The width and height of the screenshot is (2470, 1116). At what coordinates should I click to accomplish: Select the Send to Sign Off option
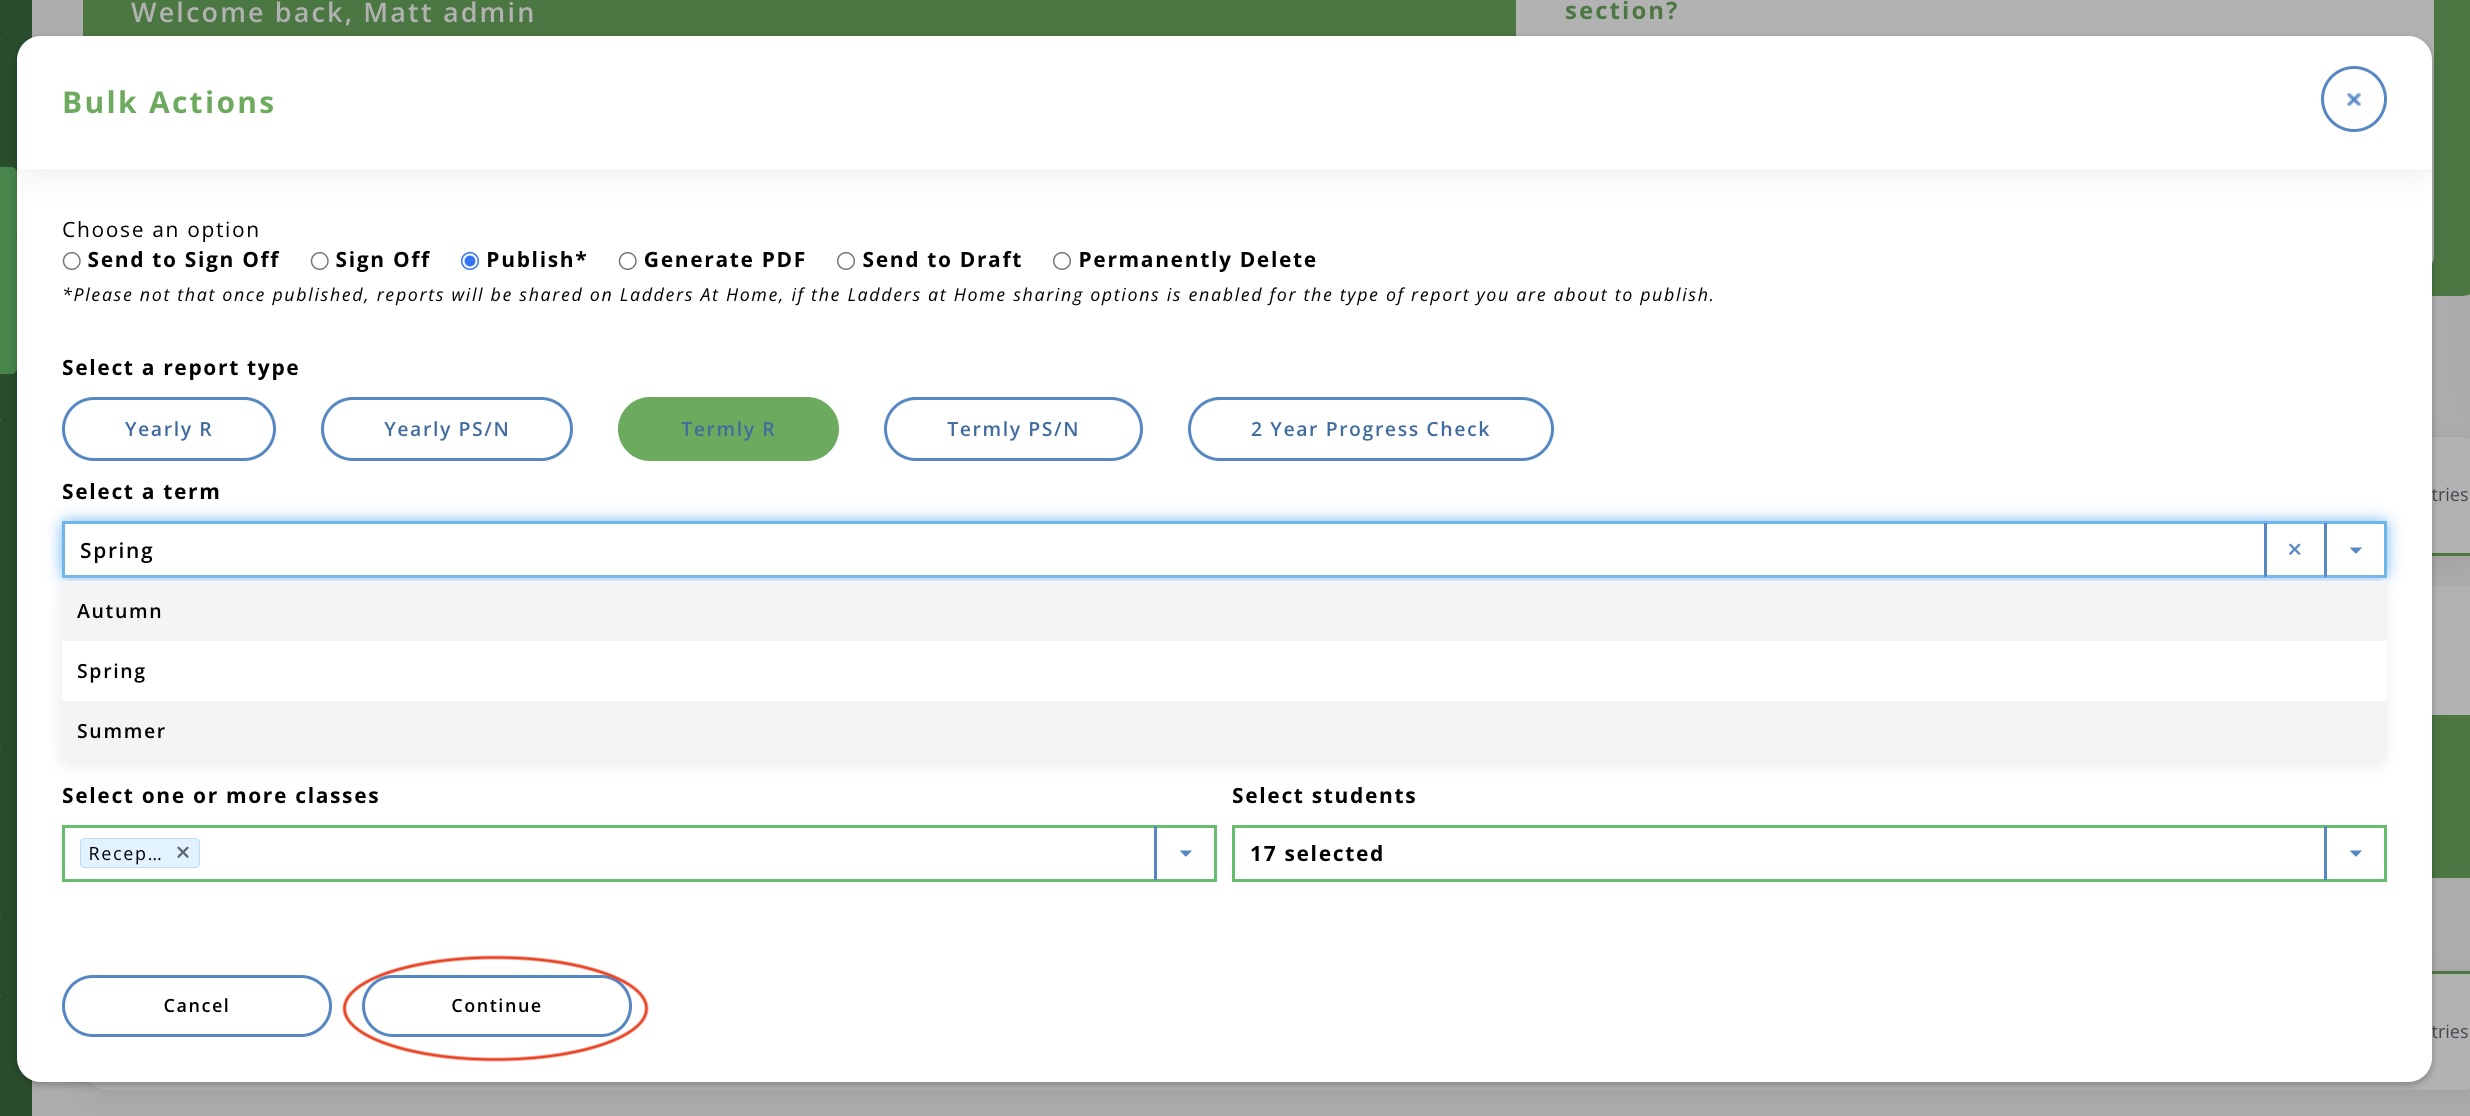pyautogui.click(x=72, y=261)
